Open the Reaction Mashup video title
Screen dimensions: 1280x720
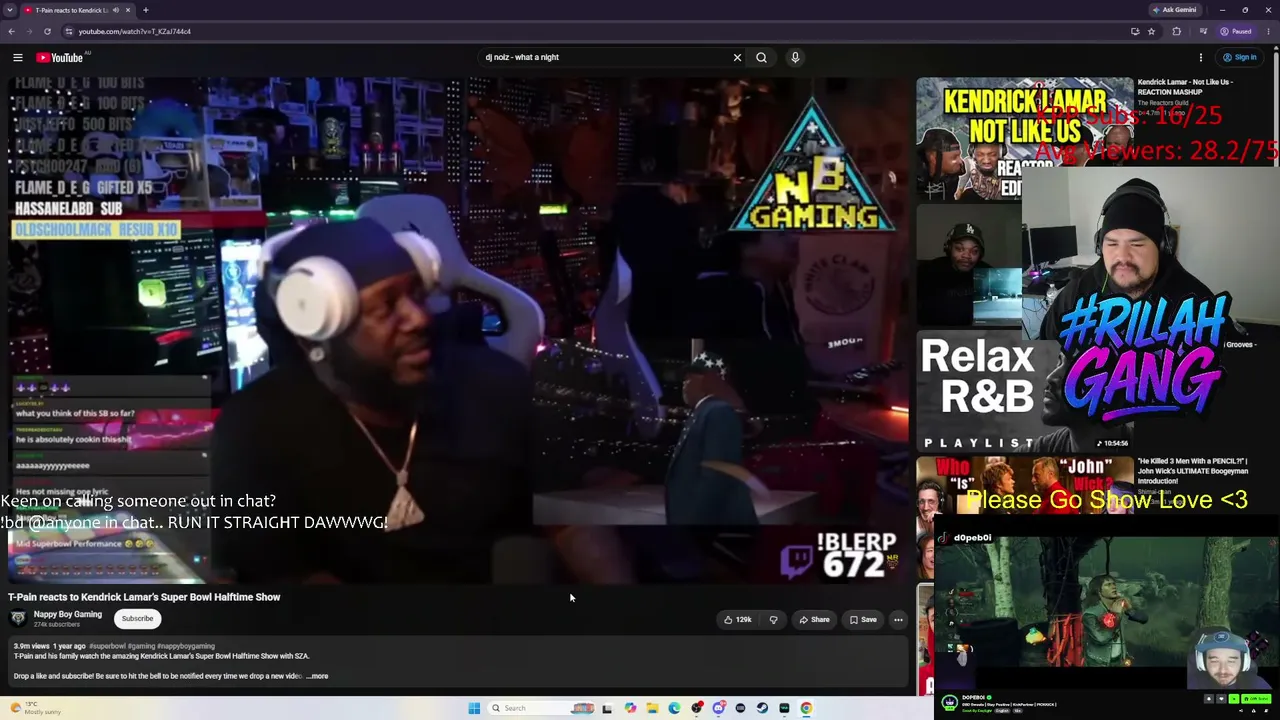pos(1185,87)
